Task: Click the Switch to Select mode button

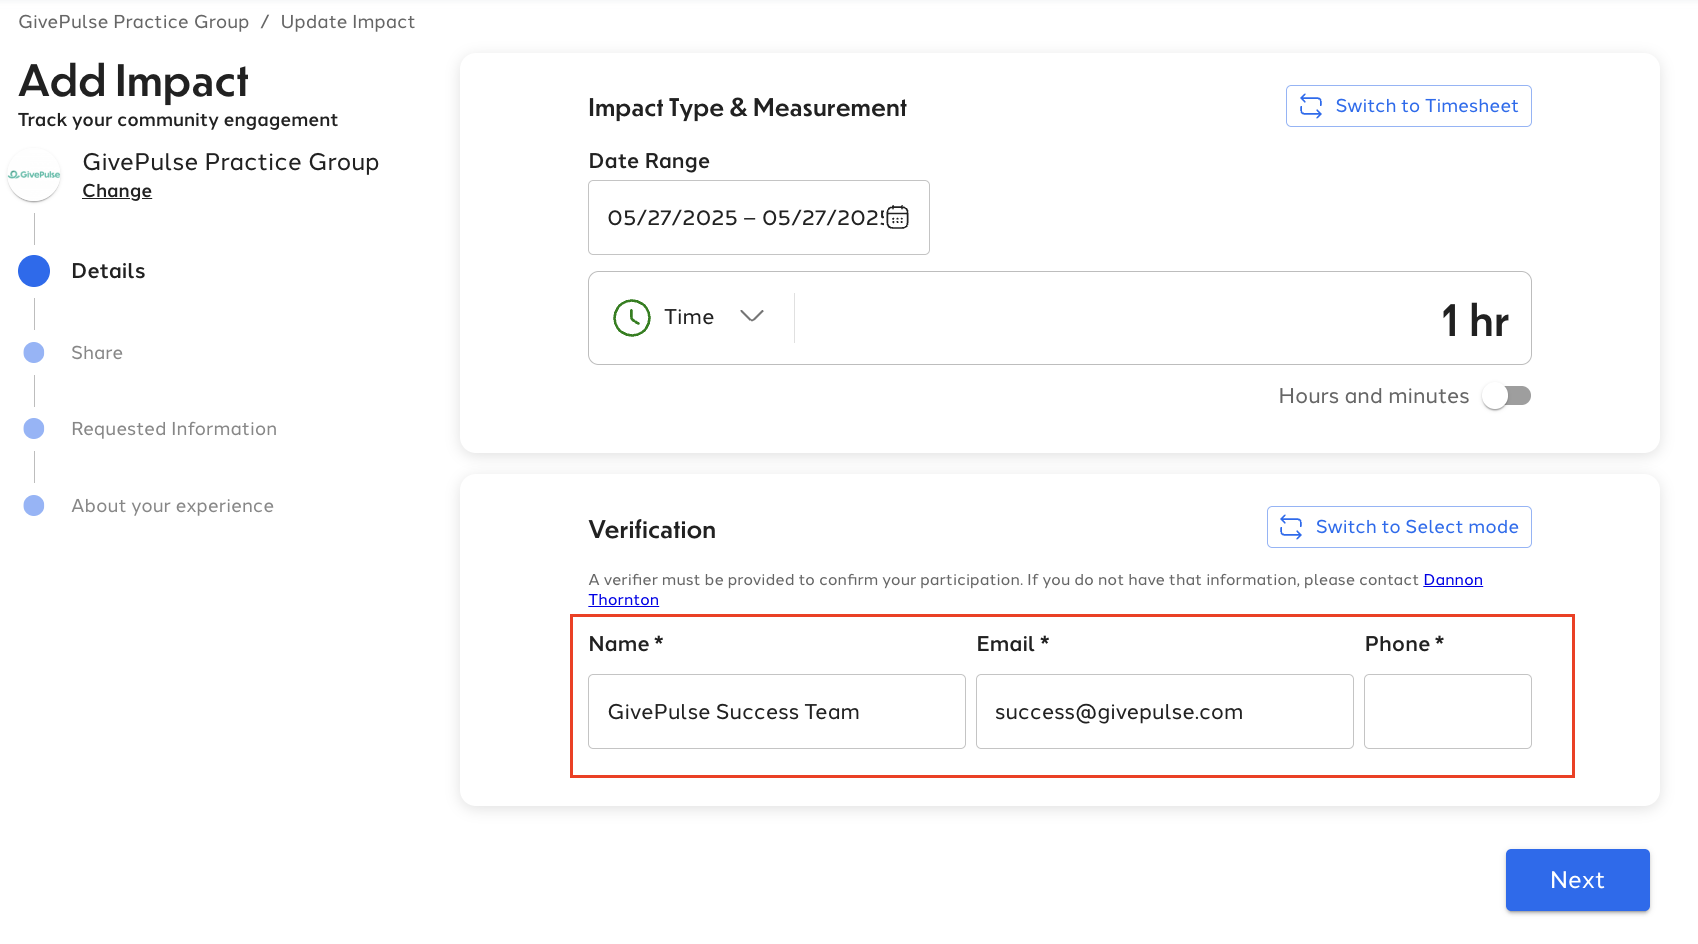Action: [1399, 527]
